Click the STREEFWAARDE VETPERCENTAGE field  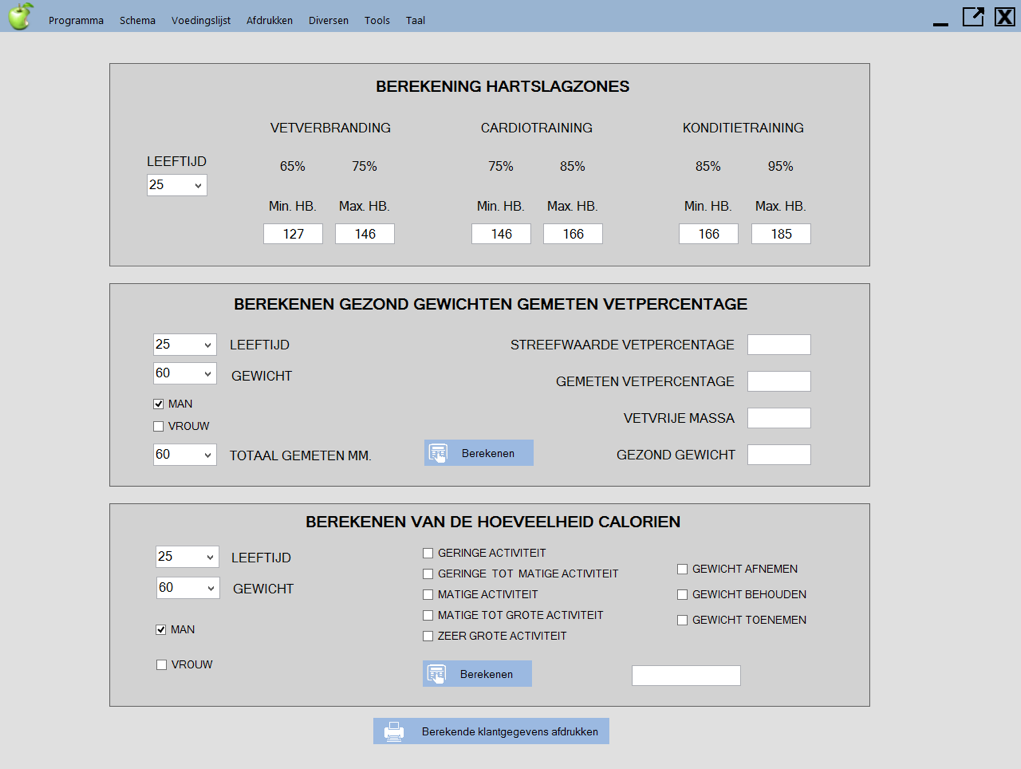pos(778,345)
